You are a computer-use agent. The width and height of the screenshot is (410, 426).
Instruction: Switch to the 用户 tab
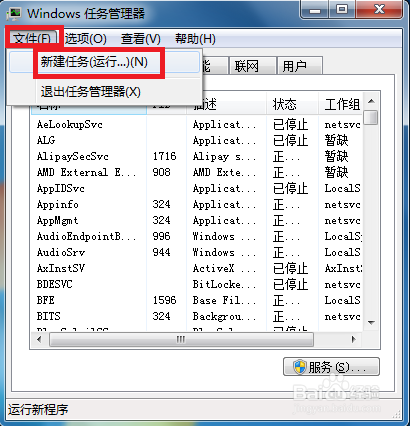click(300, 66)
